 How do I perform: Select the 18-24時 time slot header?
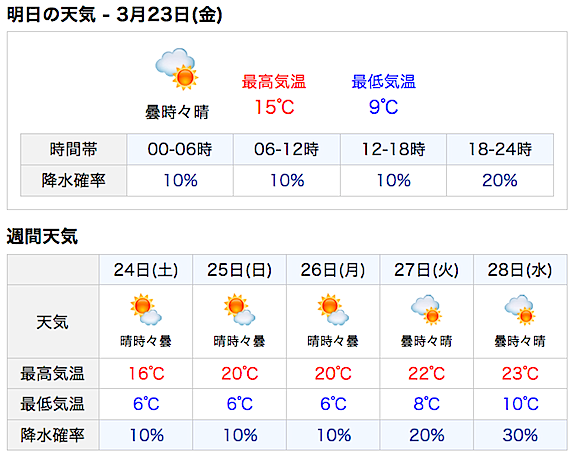500,149
